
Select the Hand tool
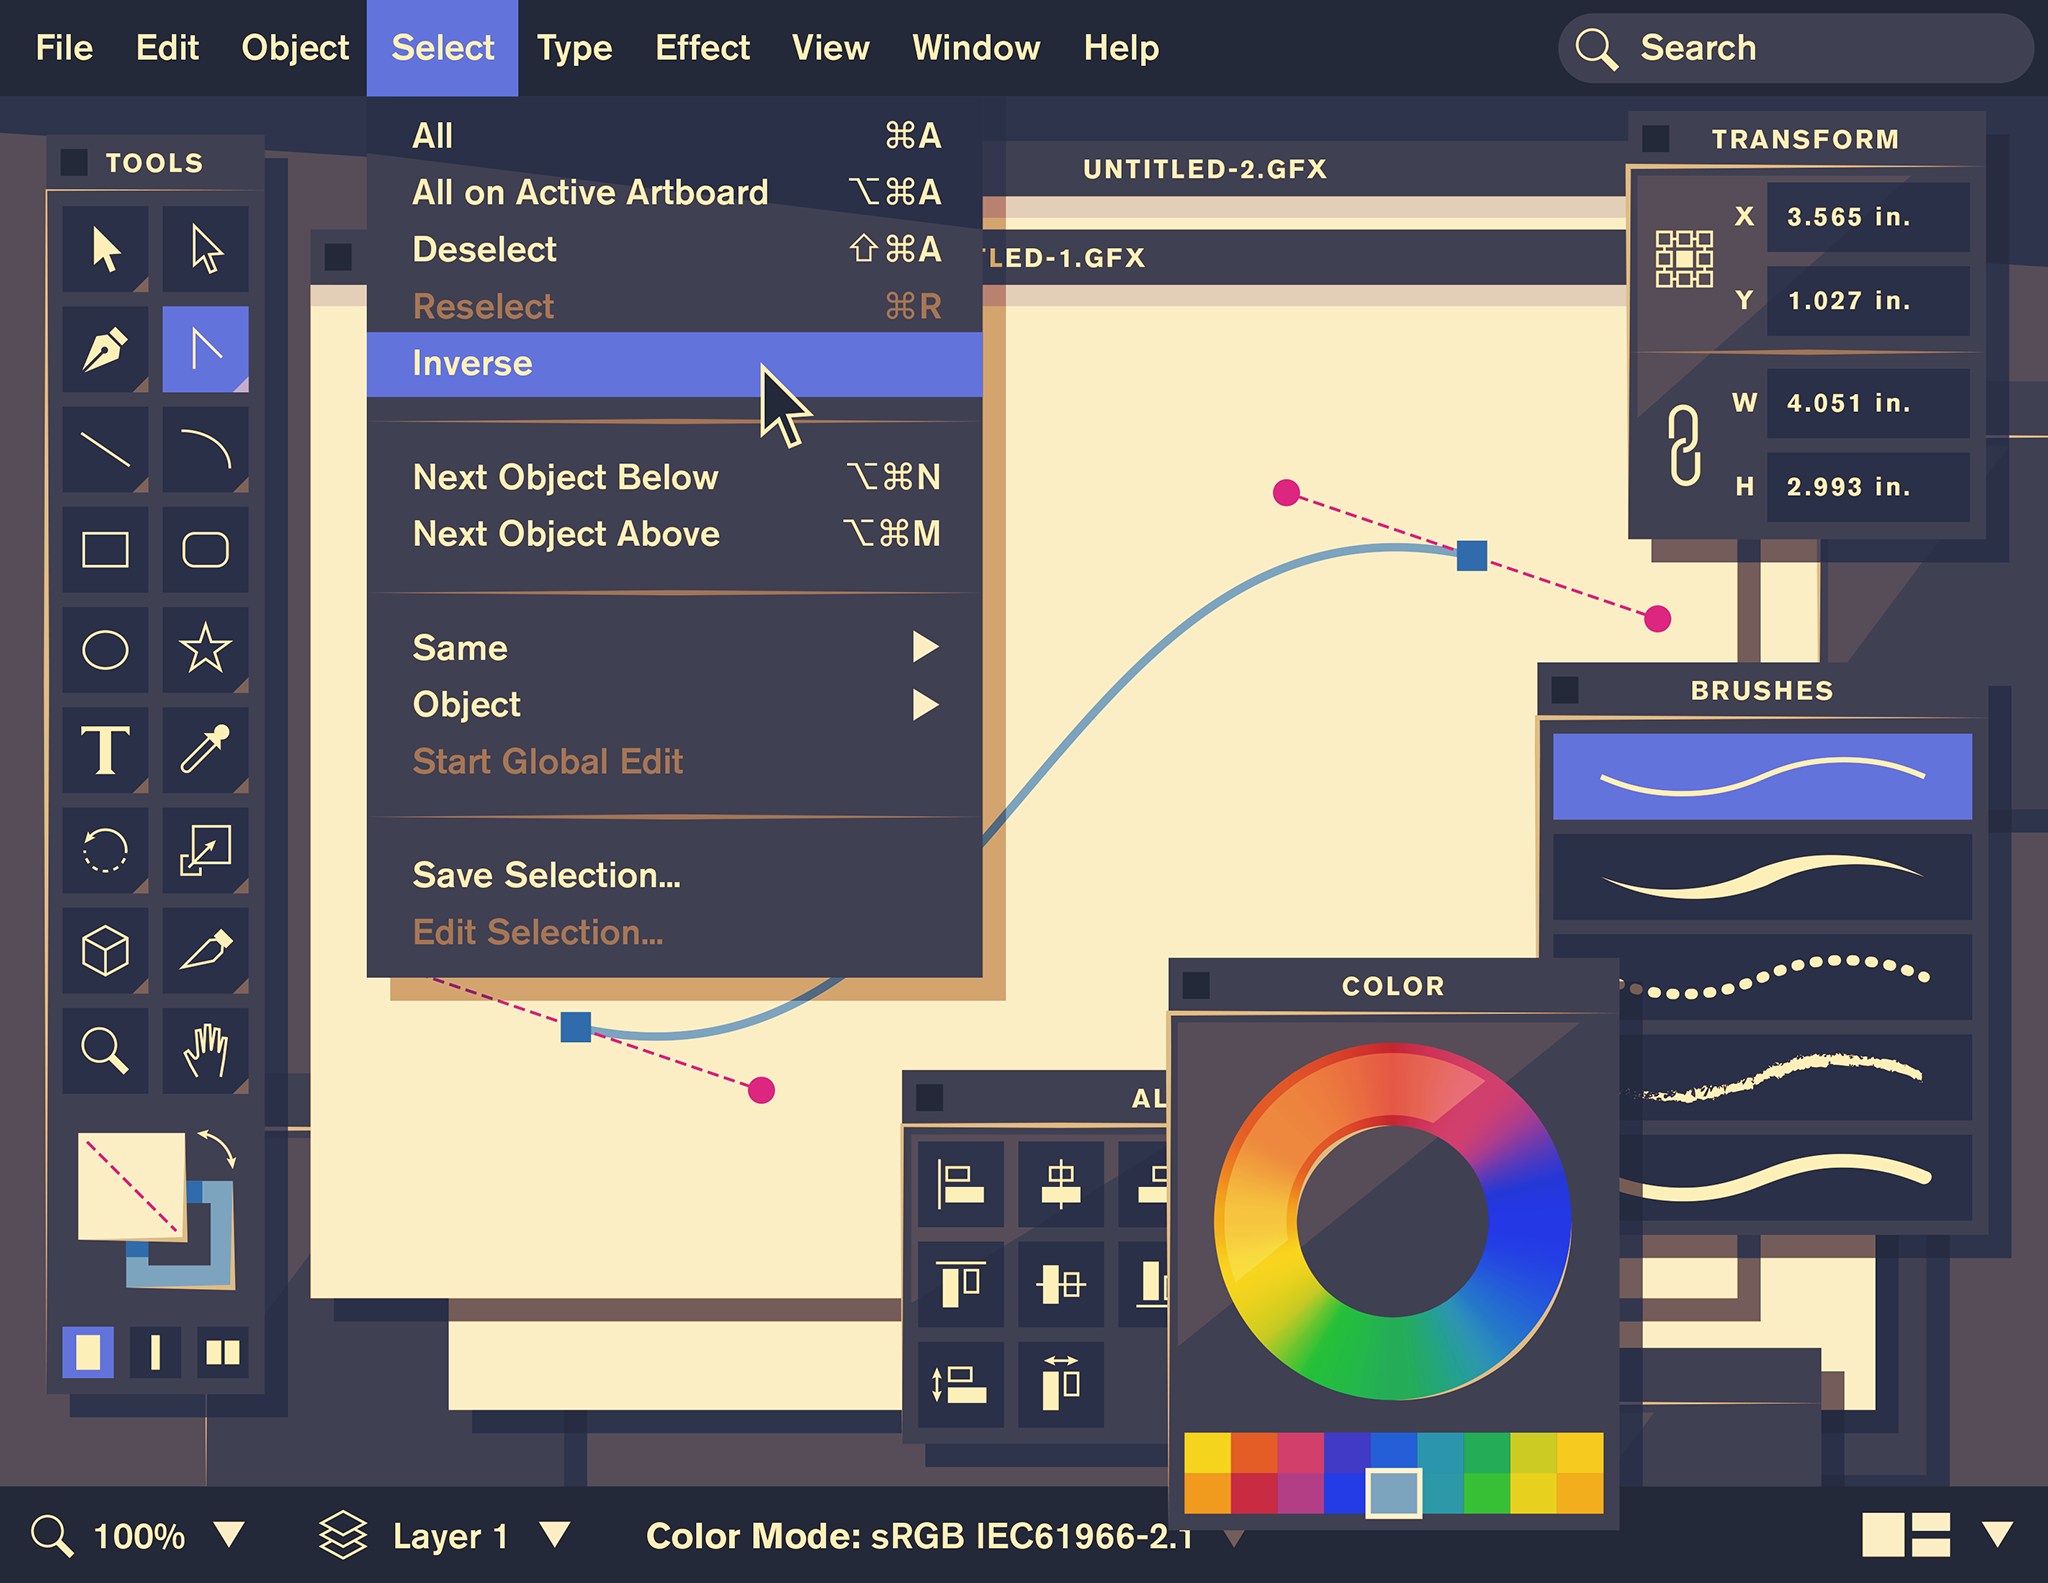[x=205, y=1050]
